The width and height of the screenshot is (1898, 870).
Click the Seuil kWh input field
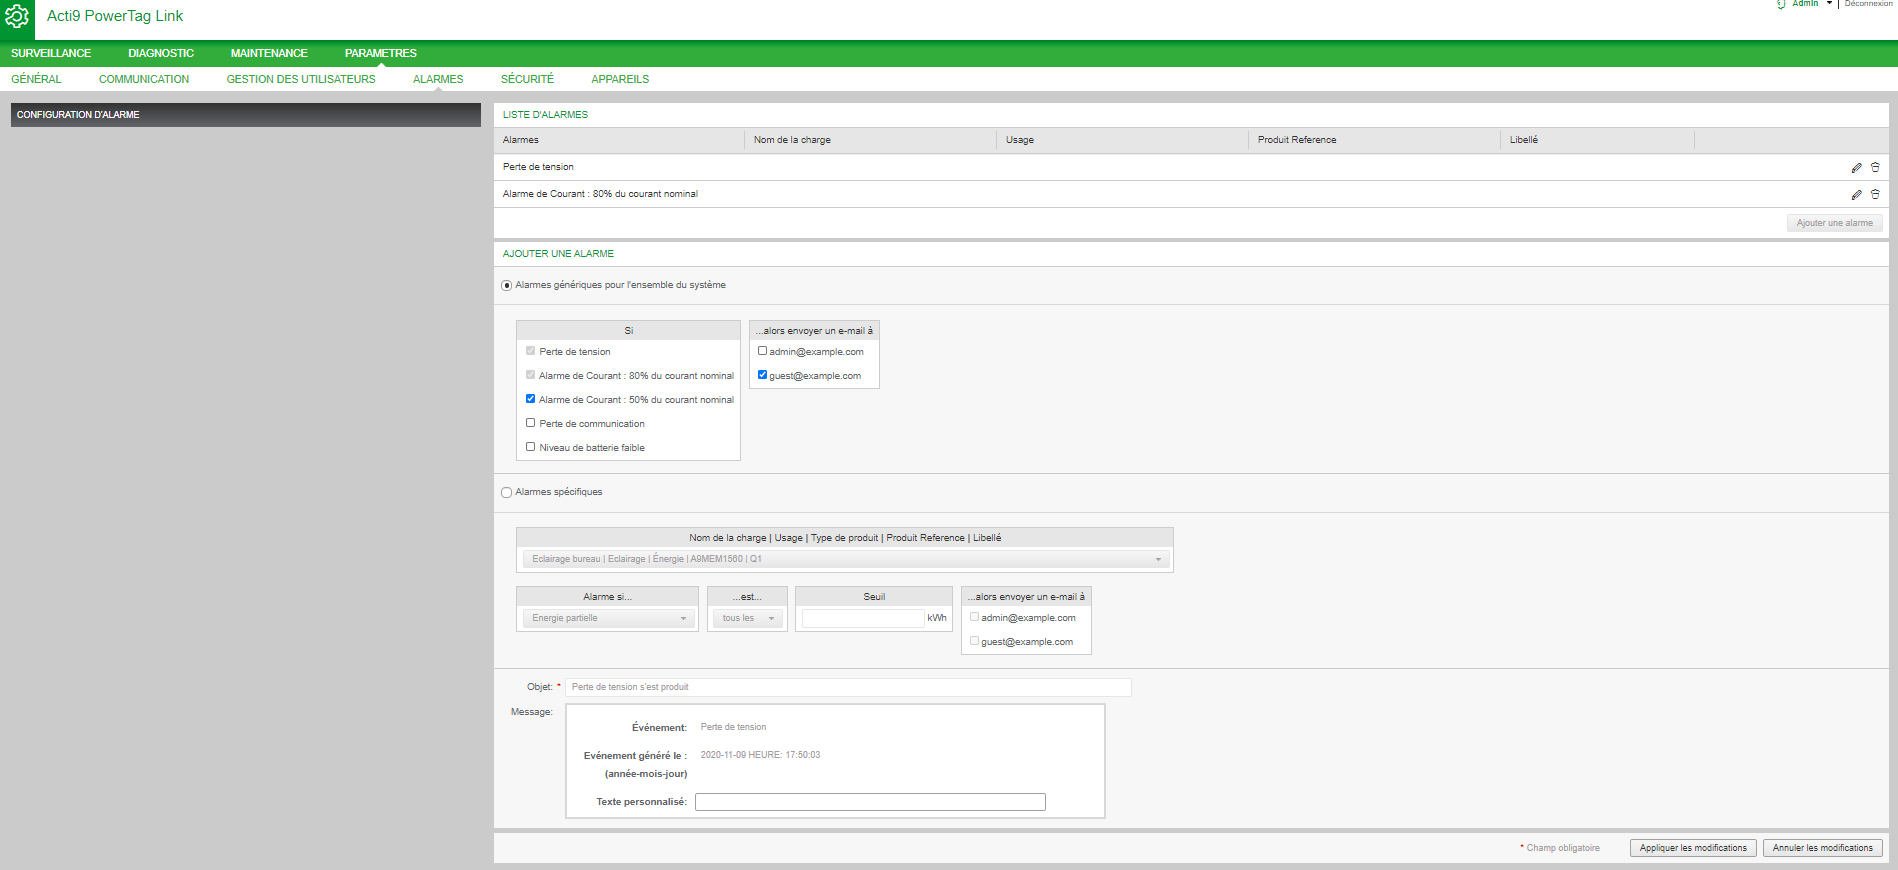[x=863, y=618]
